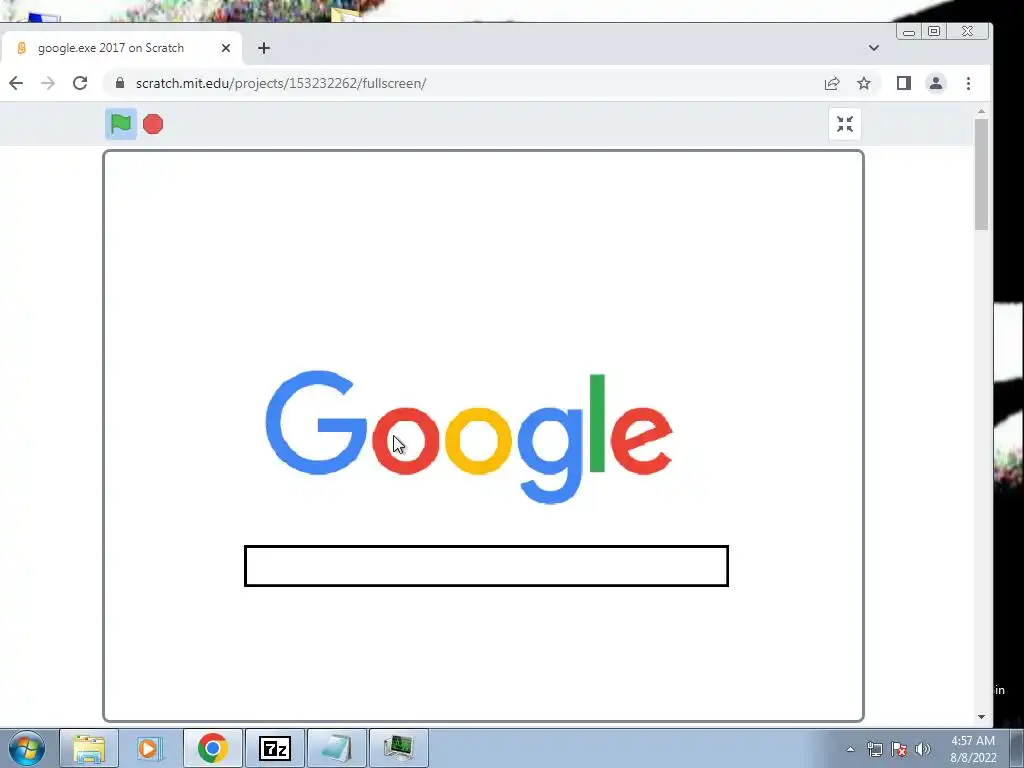Show hidden system tray icons
Viewport: 1024px width, 768px height.
[850, 749]
